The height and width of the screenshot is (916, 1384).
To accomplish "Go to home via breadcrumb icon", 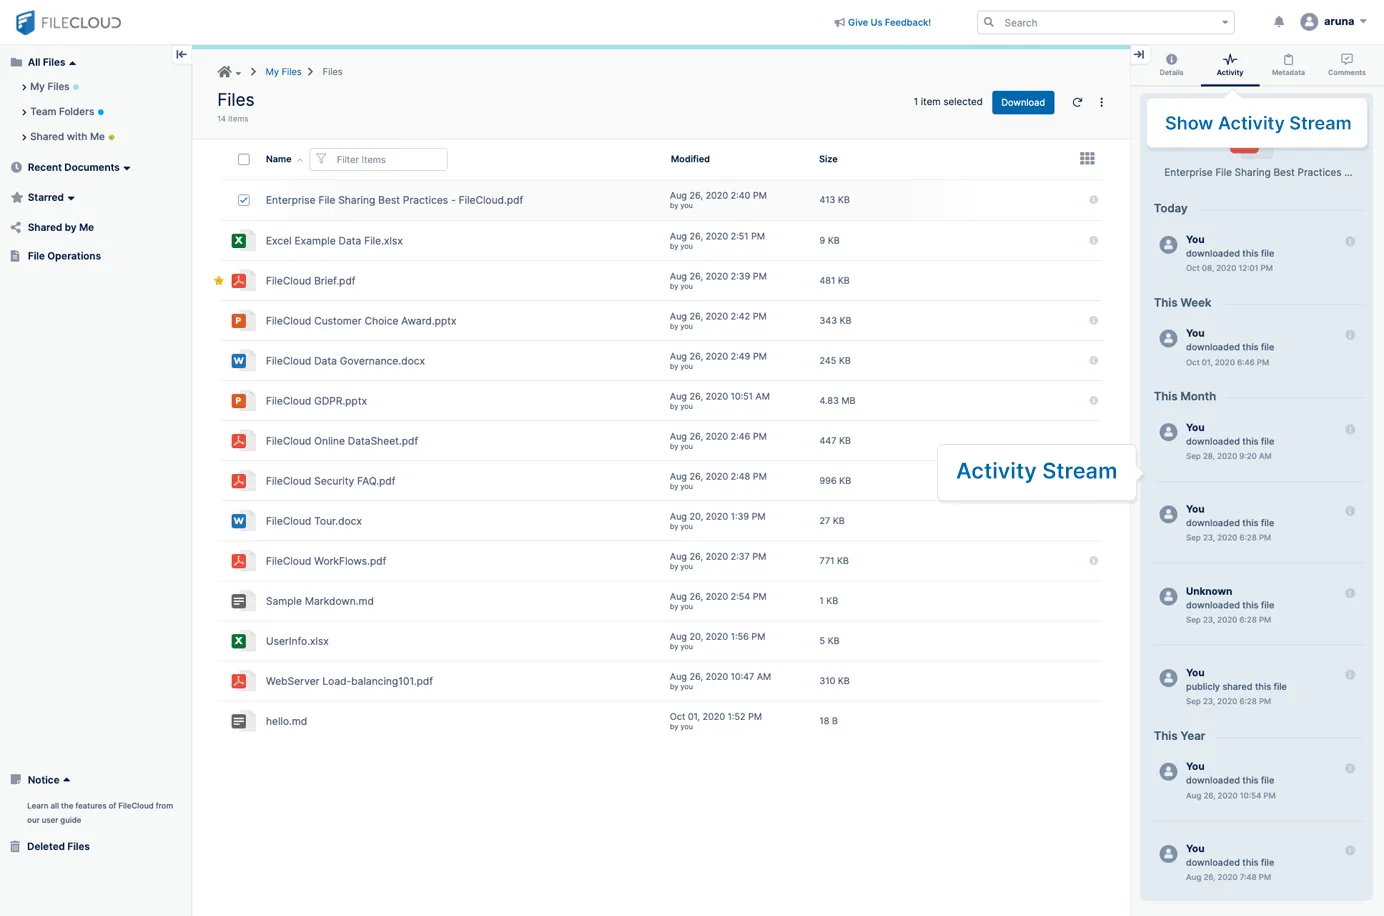I will pos(224,72).
